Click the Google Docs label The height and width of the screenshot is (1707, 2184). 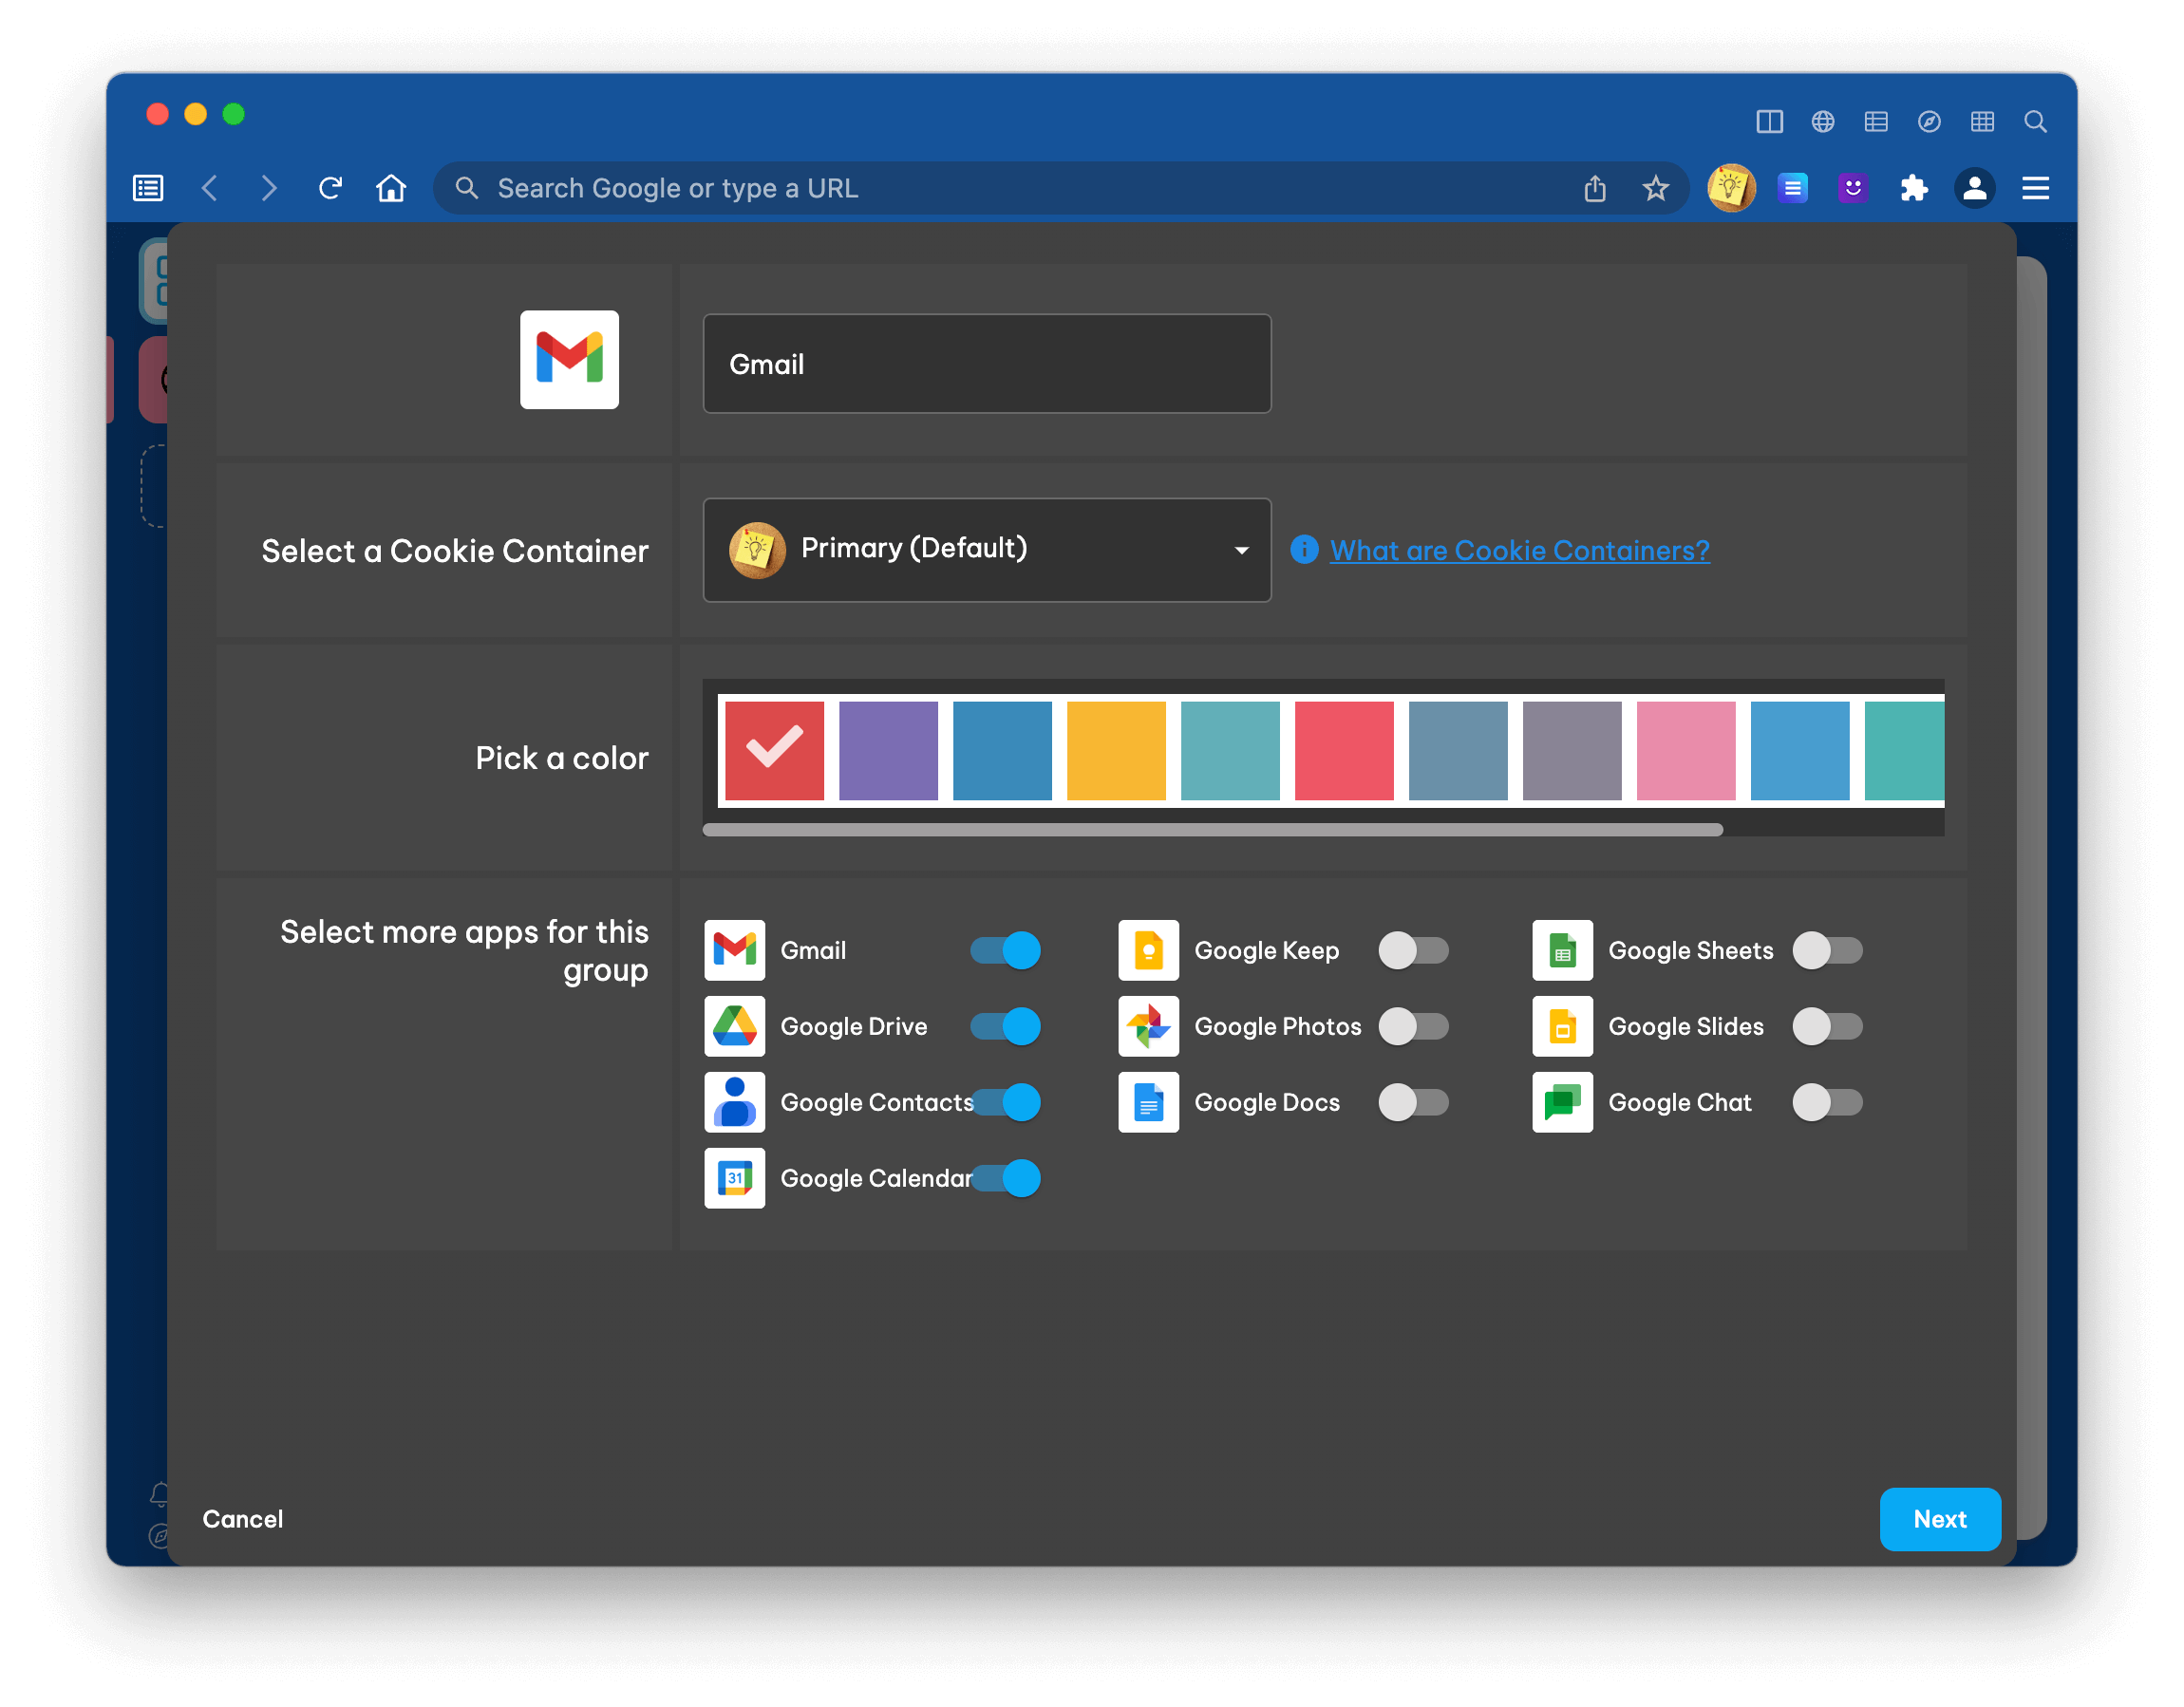tap(1266, 1102)
